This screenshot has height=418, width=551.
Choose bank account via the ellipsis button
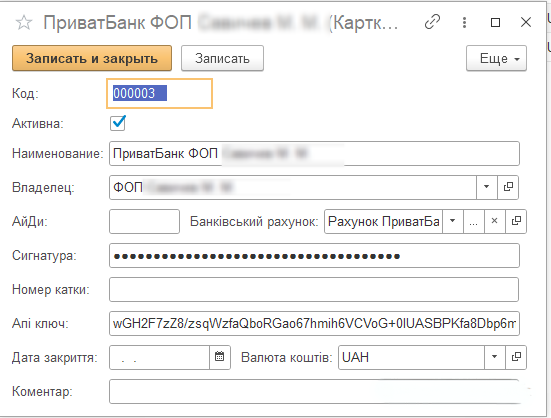tap(474, 222)
